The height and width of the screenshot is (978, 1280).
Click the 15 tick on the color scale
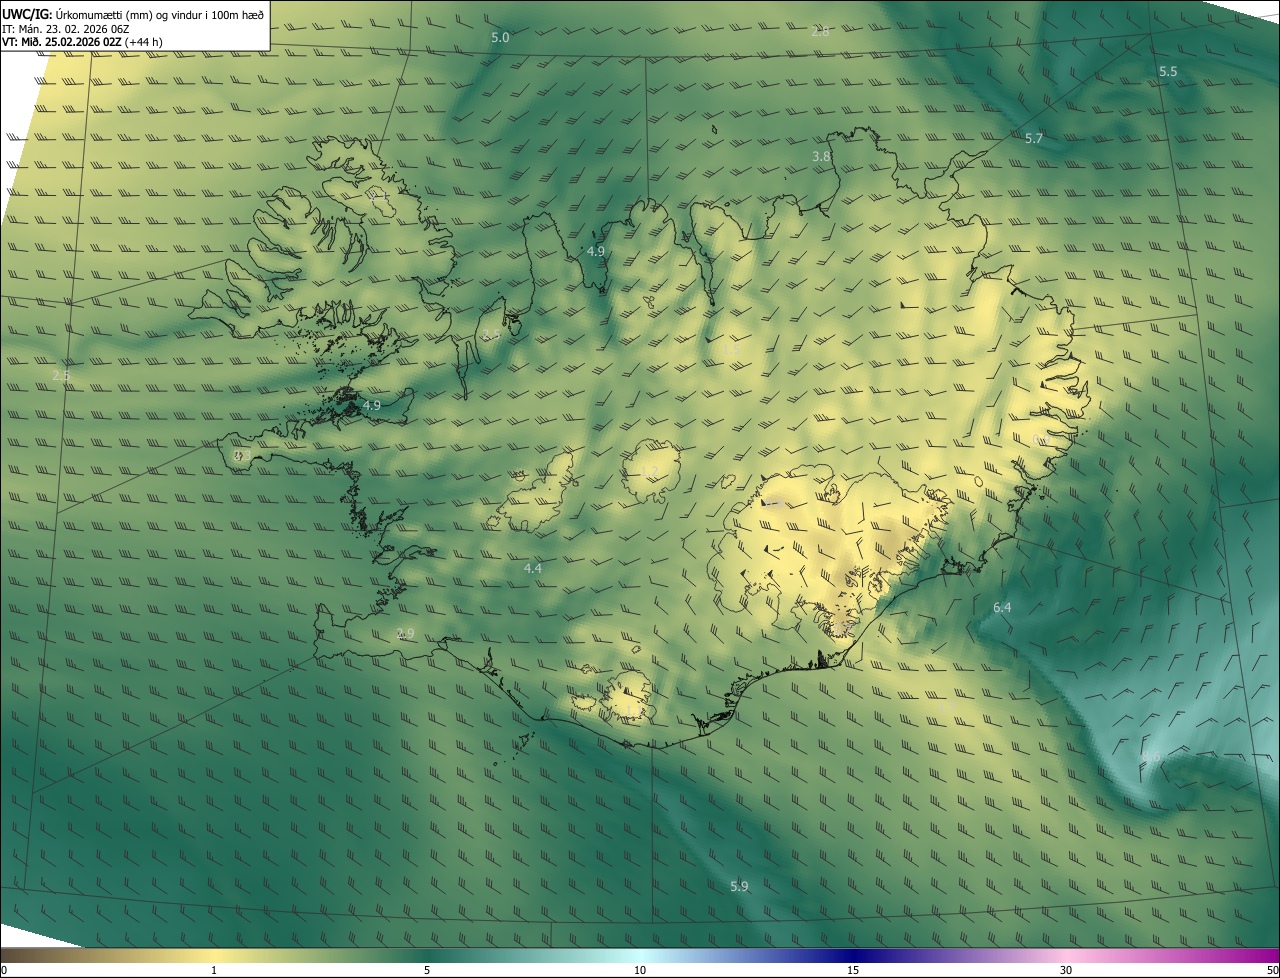coord(853,970)
